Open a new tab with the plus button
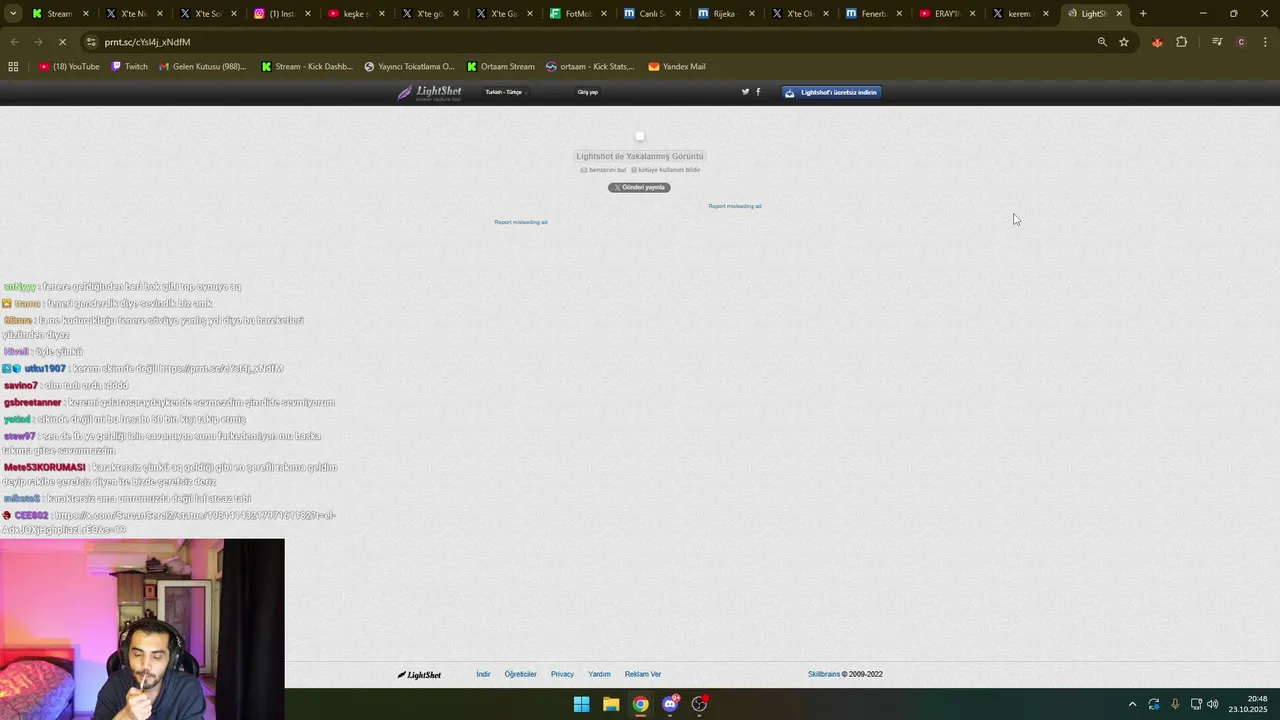Image resolution: width=1280 pixels, height=720 pixels. click(1143, 14)
